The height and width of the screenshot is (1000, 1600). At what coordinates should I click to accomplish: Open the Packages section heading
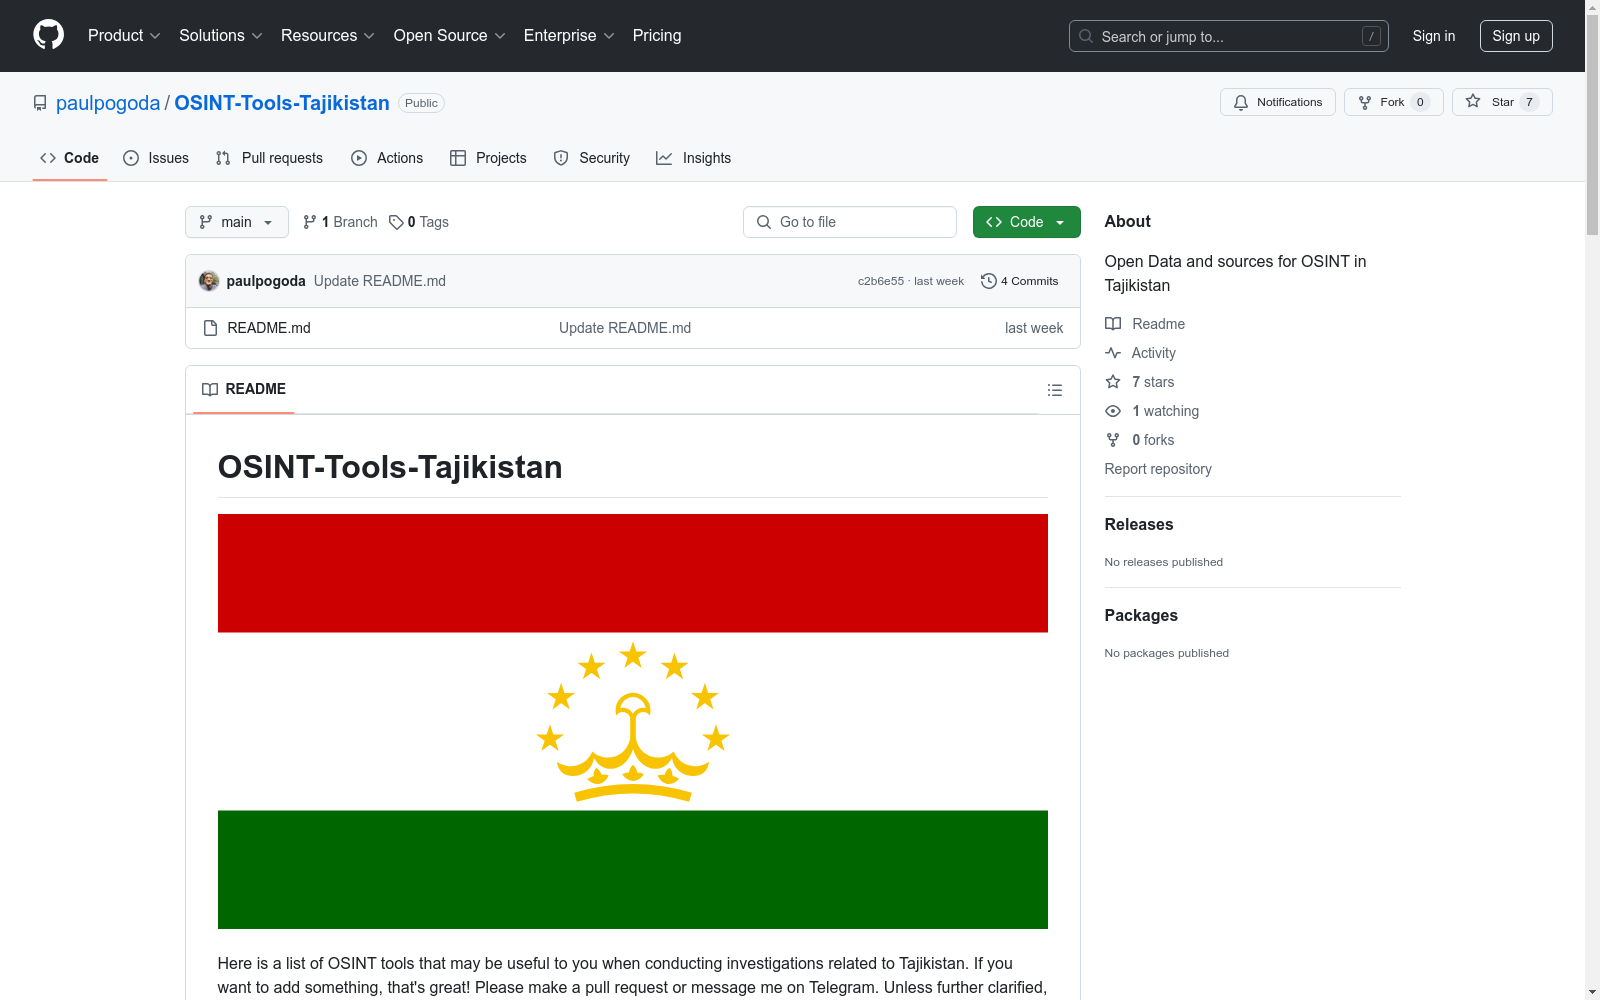coord(1141,615)
